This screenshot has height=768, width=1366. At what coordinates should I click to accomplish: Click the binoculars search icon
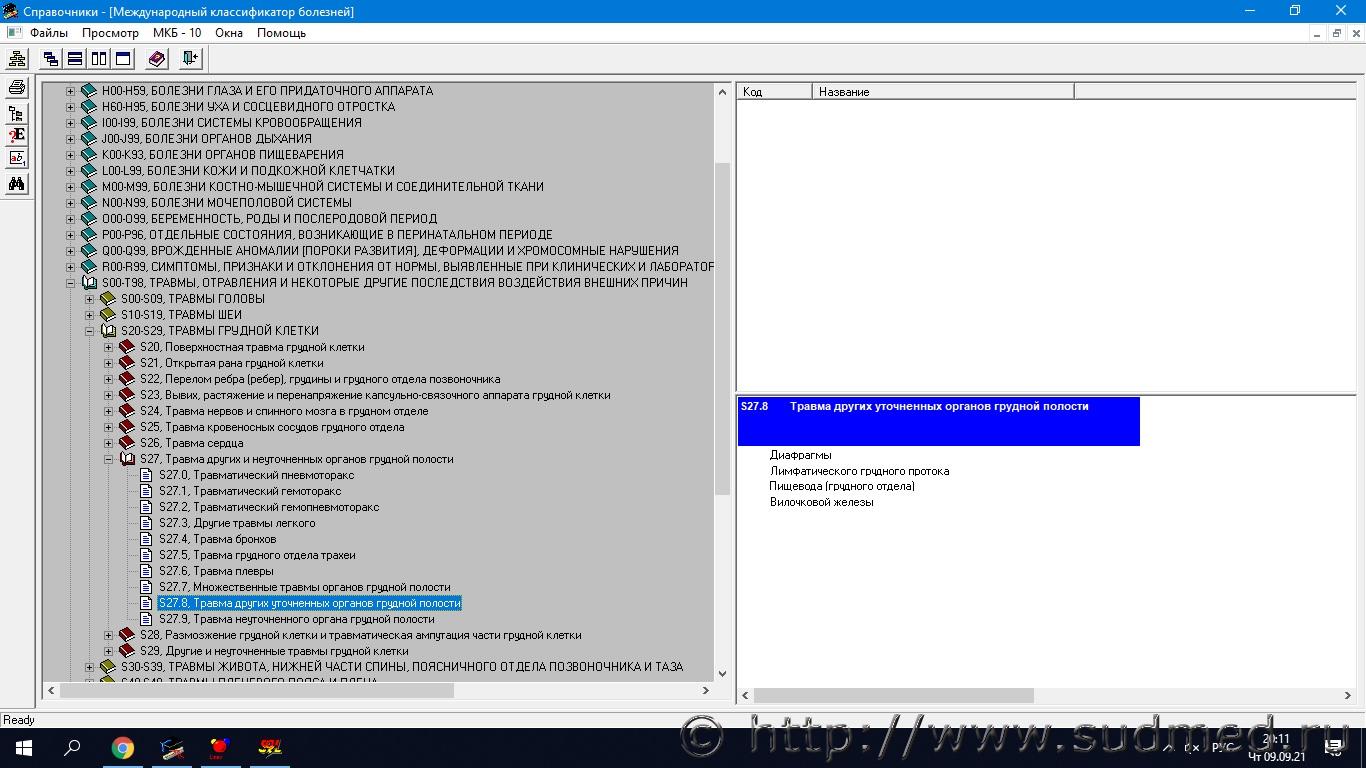click(16, 184)
